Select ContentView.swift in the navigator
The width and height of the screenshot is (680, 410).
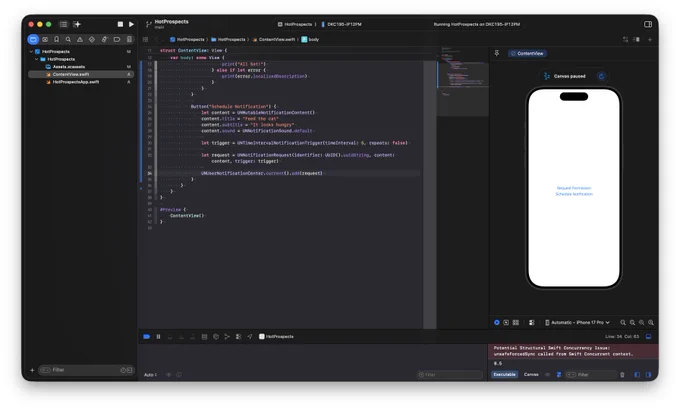81,74
